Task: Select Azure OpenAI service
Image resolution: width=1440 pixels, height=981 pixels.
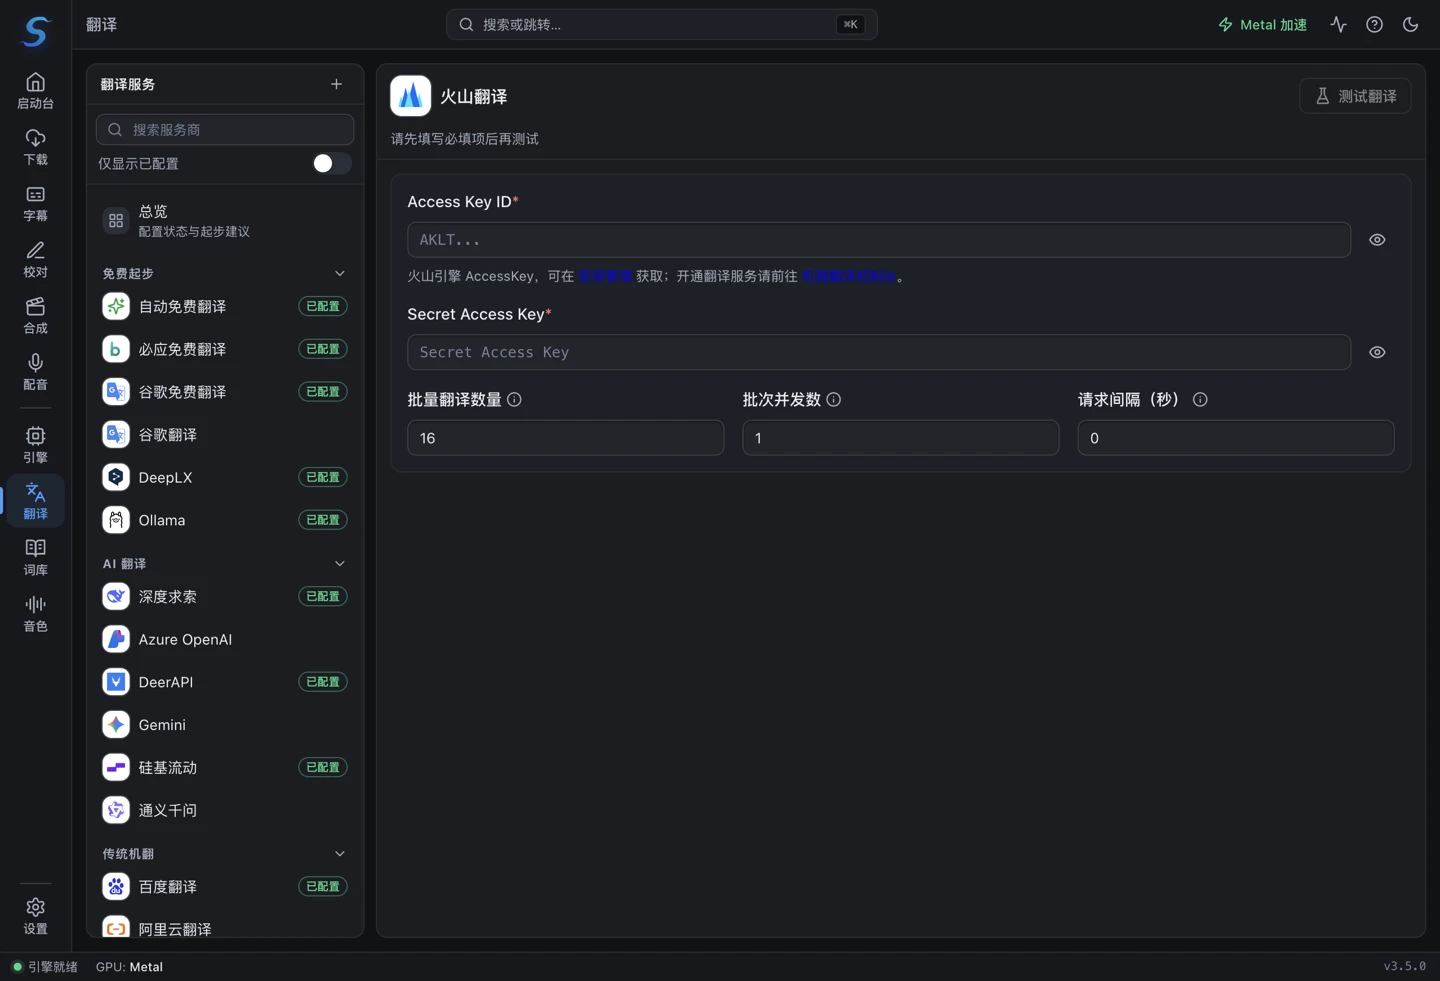Action: [x=225, y=639]
